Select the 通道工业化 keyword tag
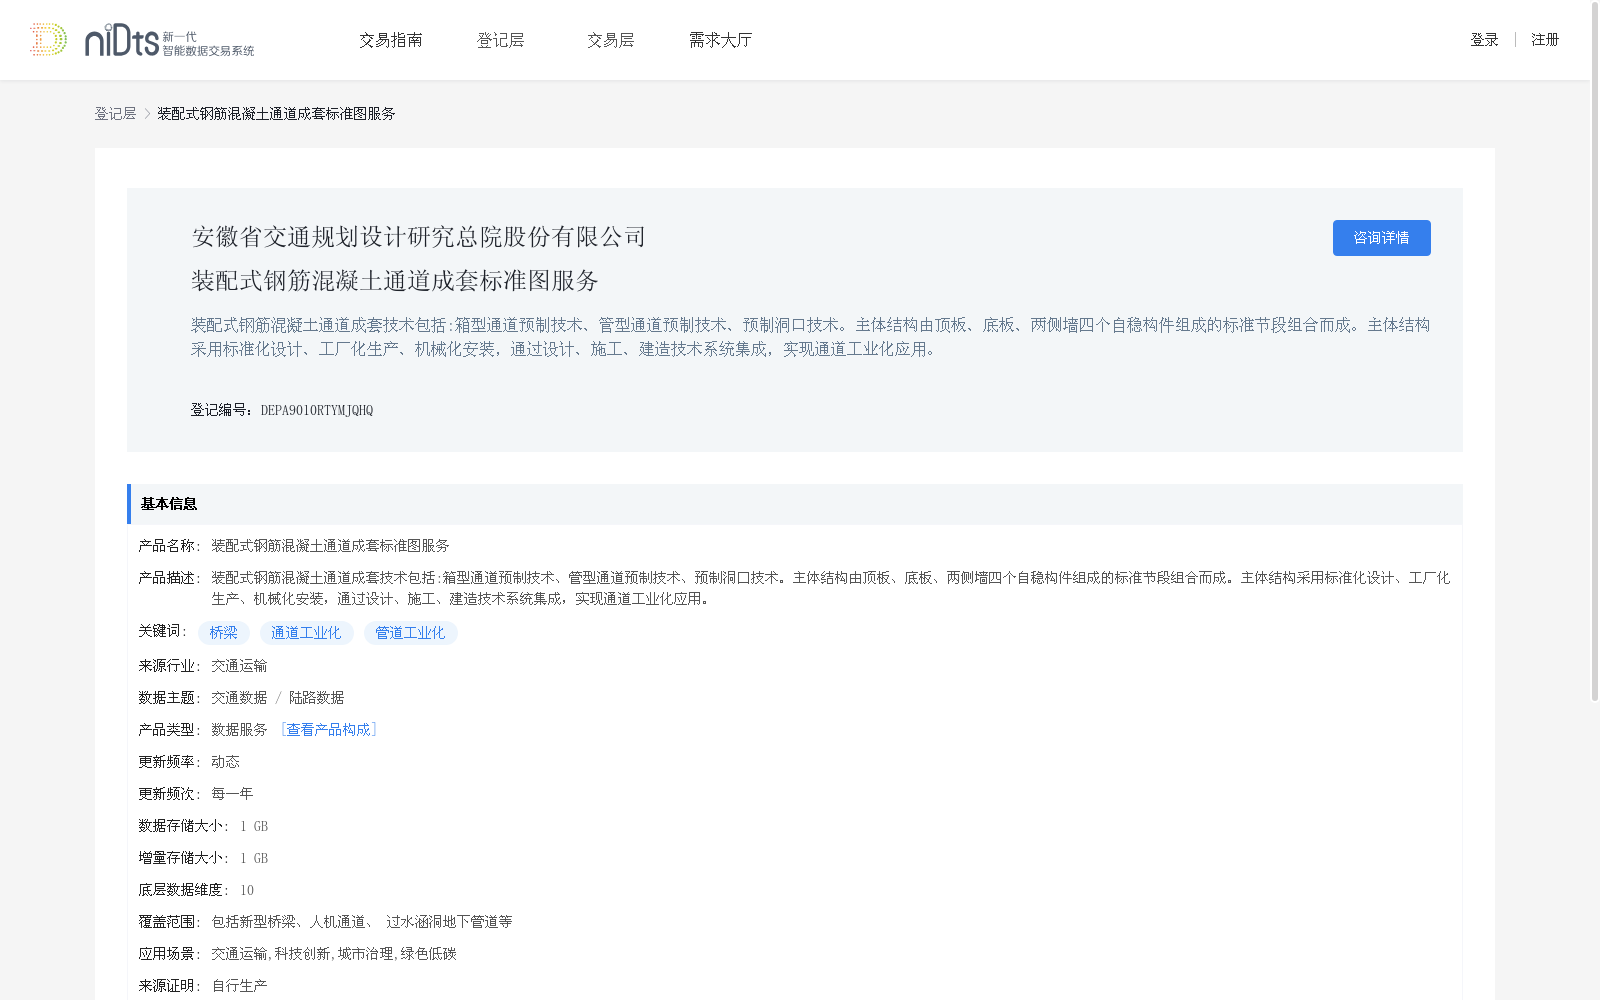 [306, 632]
